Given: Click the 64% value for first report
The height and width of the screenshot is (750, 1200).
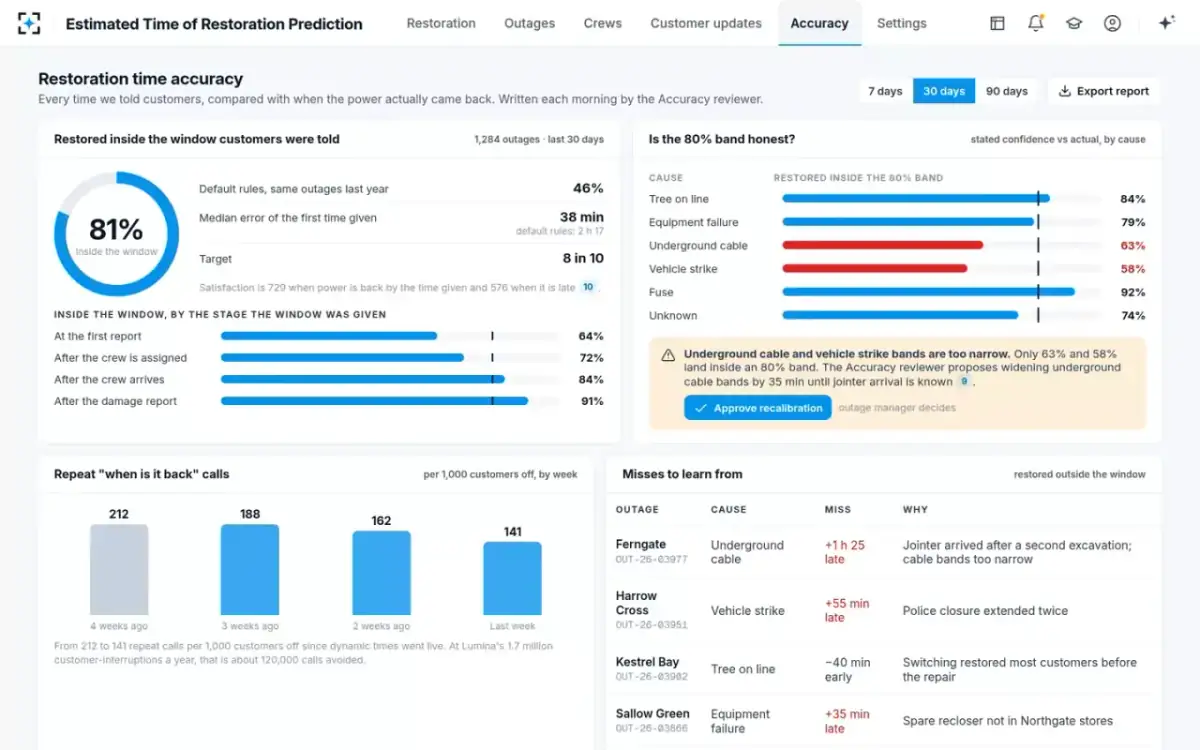Looking at the screenshot, I should (x=591, y=336).
